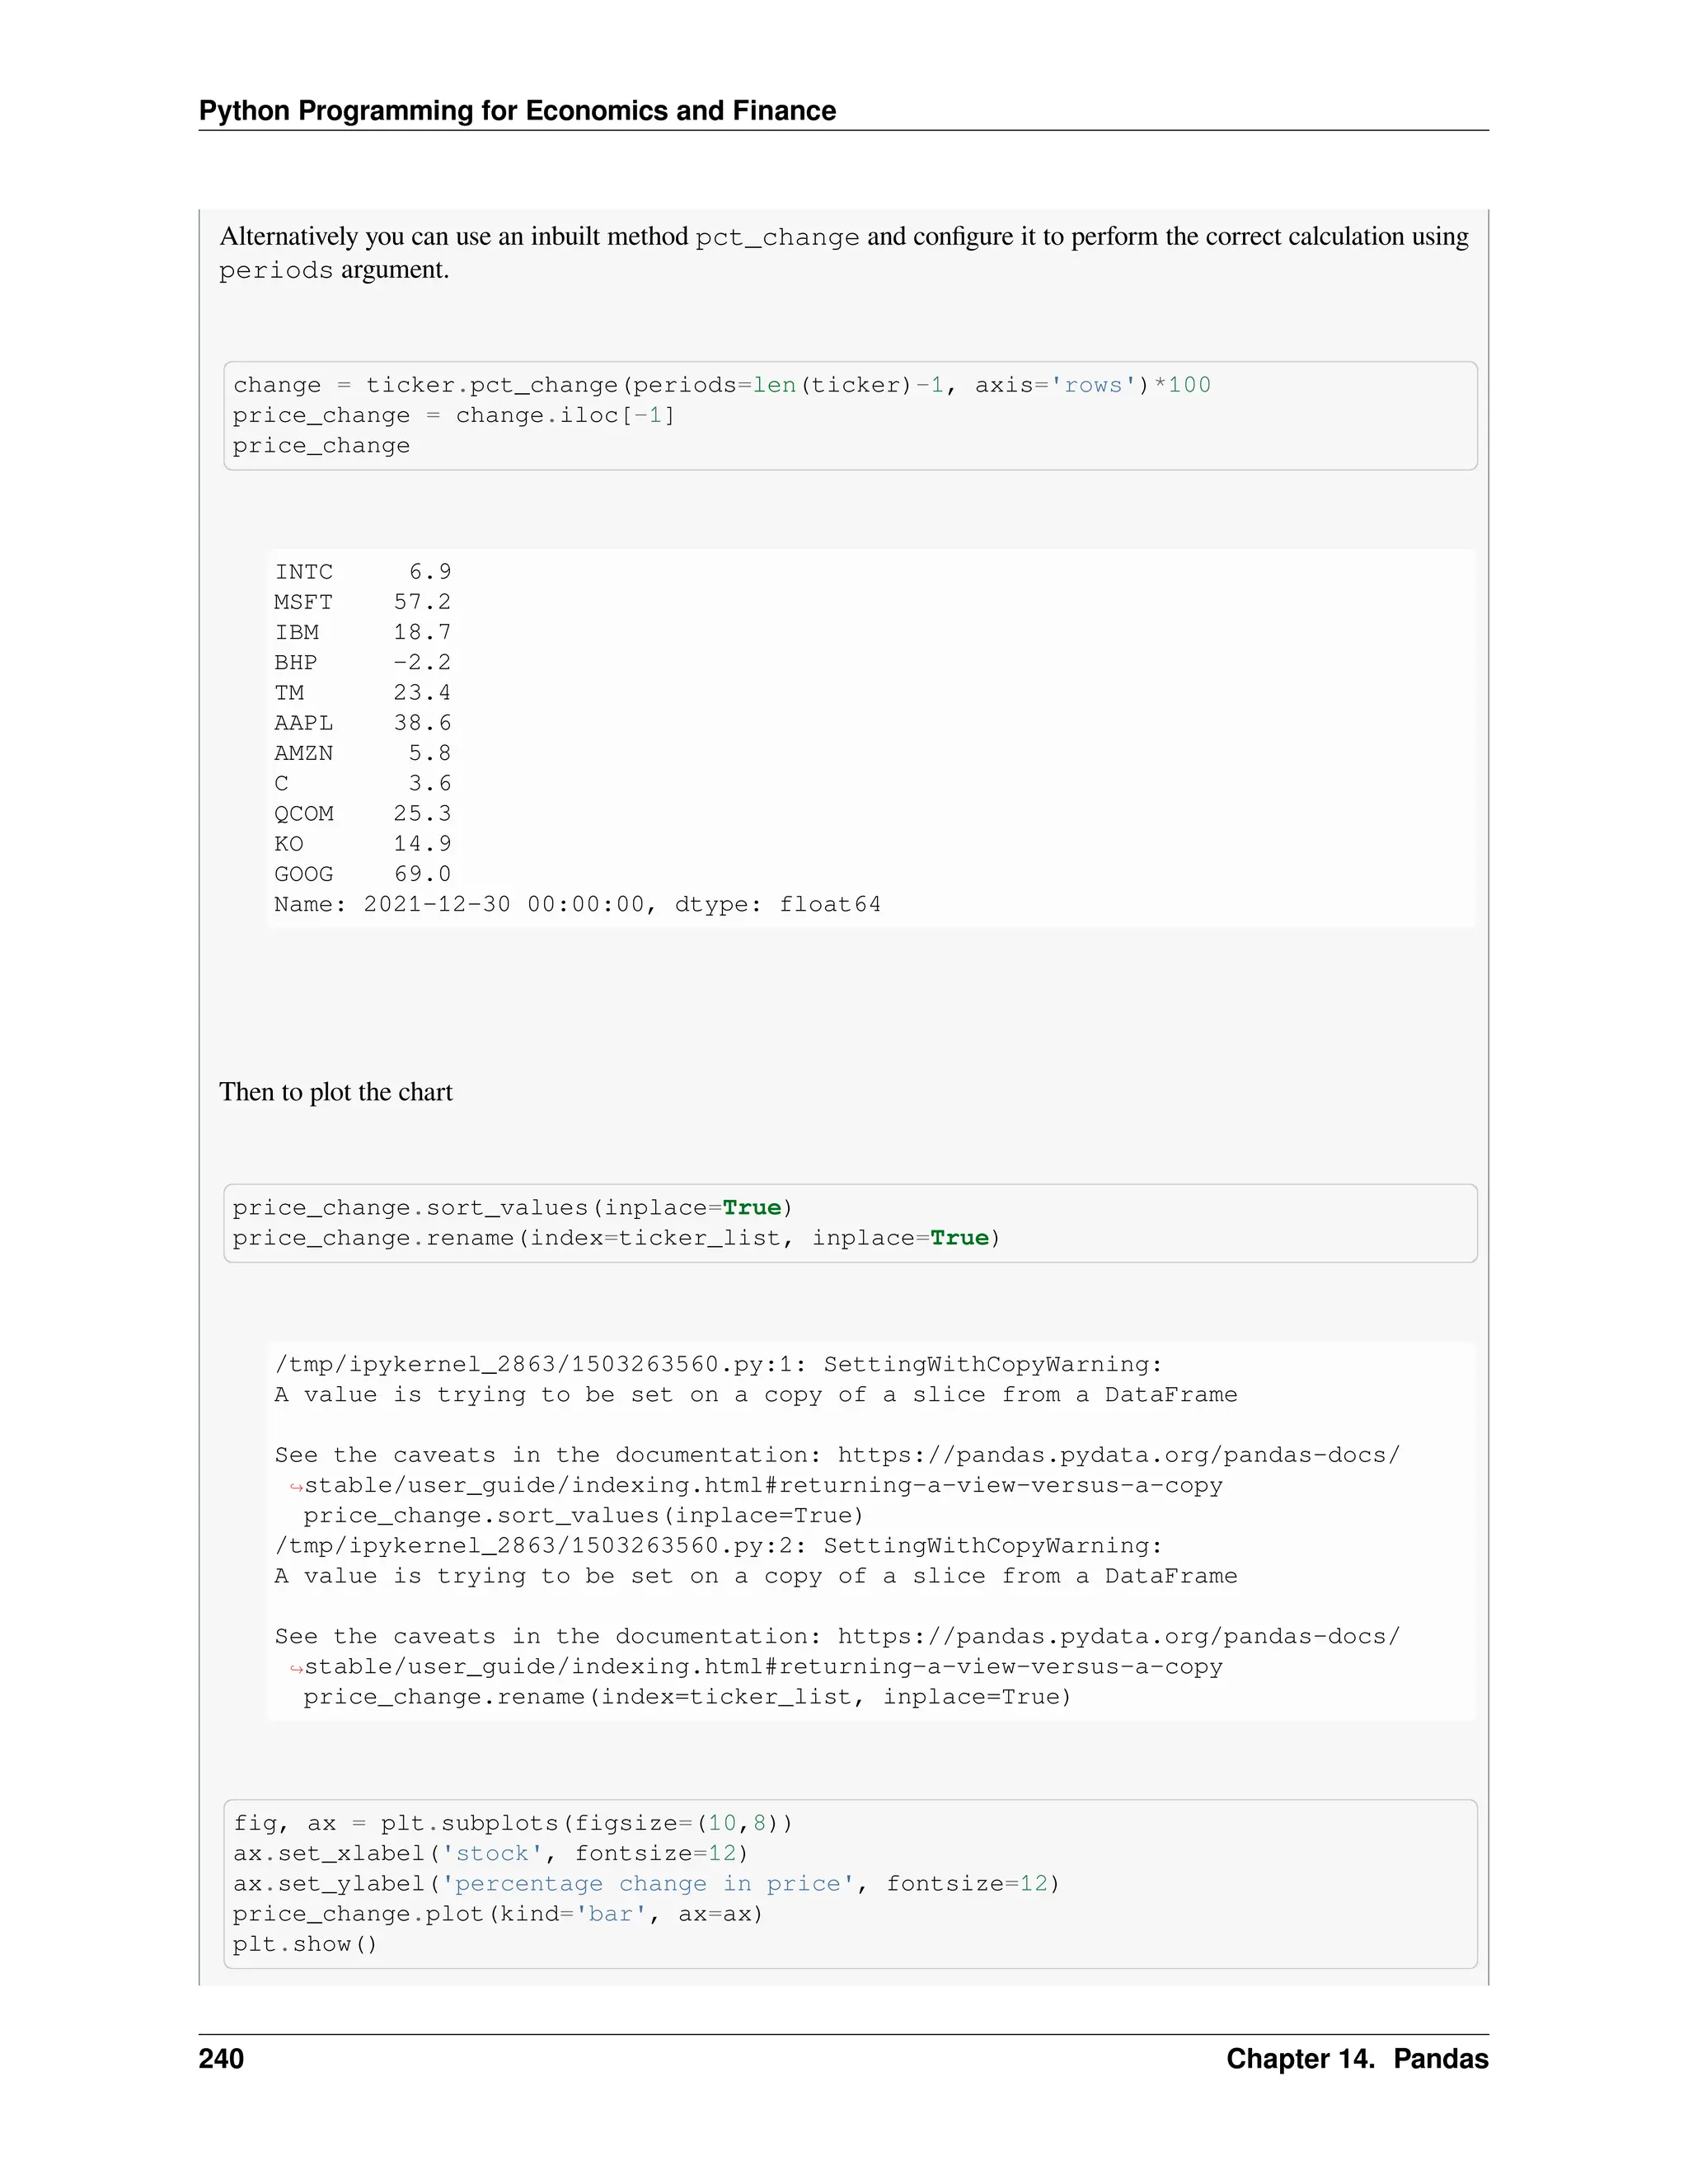Click the sentence 'Then to plot the chart'

click(336, 1092)
